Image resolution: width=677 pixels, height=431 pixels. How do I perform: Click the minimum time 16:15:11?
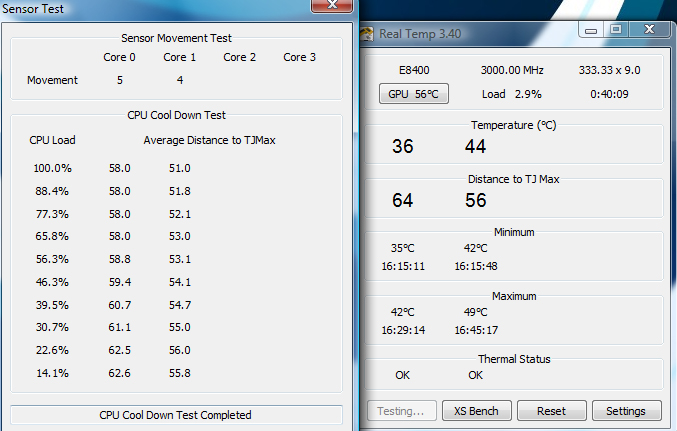403,266
